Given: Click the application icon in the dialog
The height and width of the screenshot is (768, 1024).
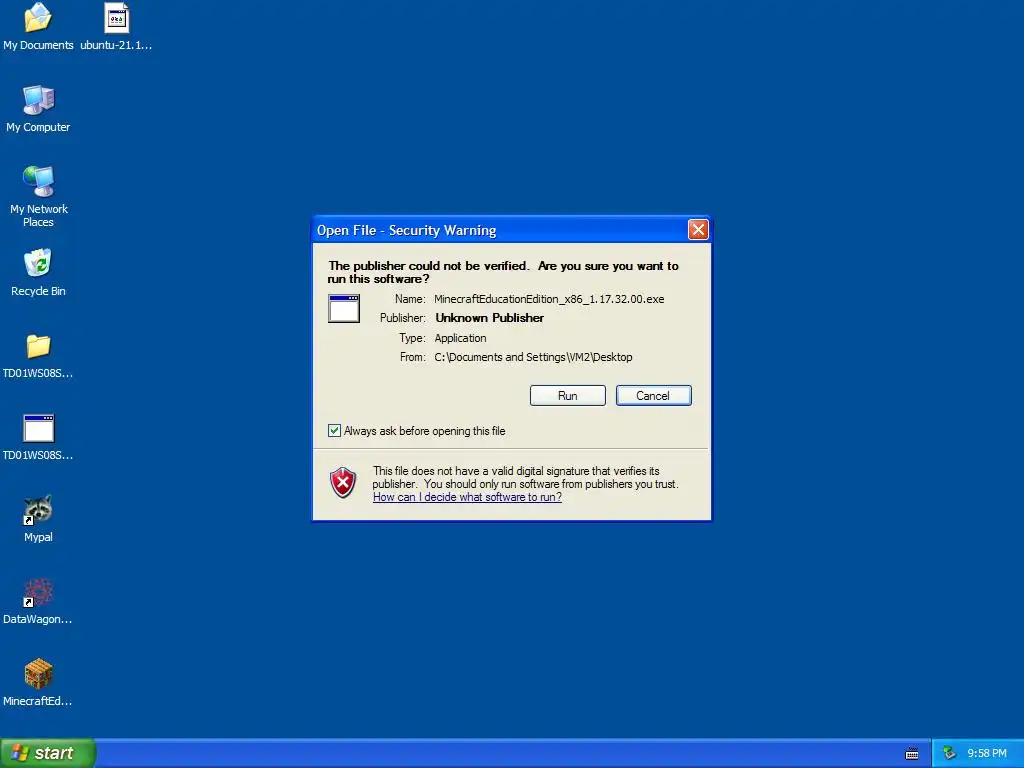Looking at the screenshot, I should [344, 308].
